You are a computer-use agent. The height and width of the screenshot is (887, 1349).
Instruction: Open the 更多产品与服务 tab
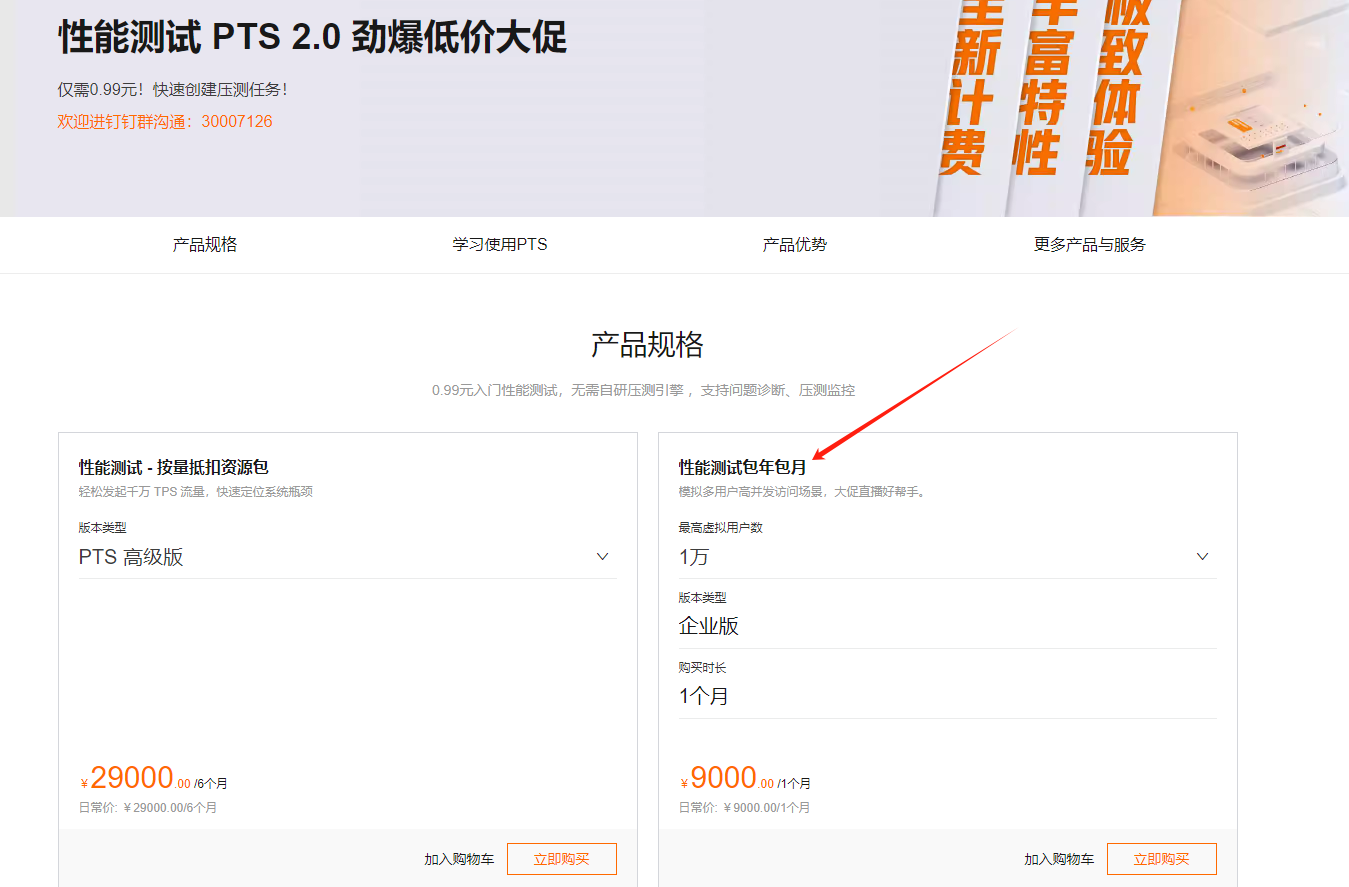click(x=1090, y=244)
